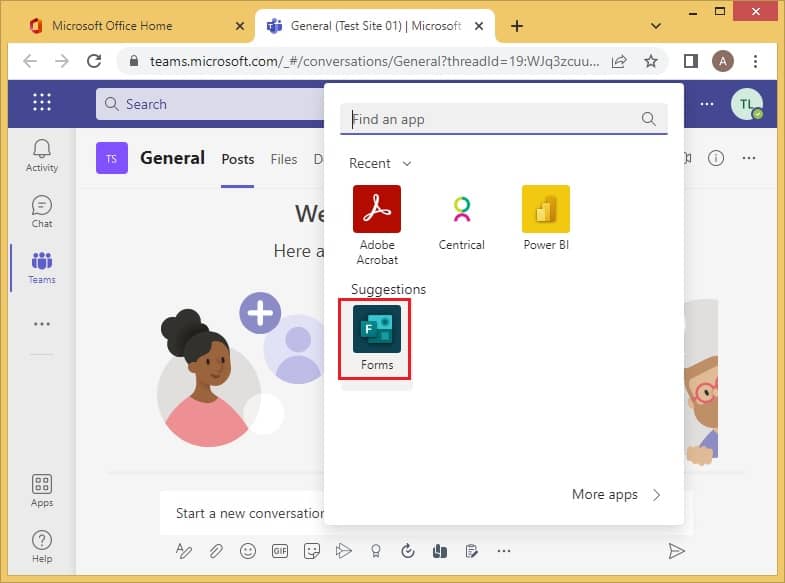
Task: Send the message with arrow button
Action: point(676,551)
